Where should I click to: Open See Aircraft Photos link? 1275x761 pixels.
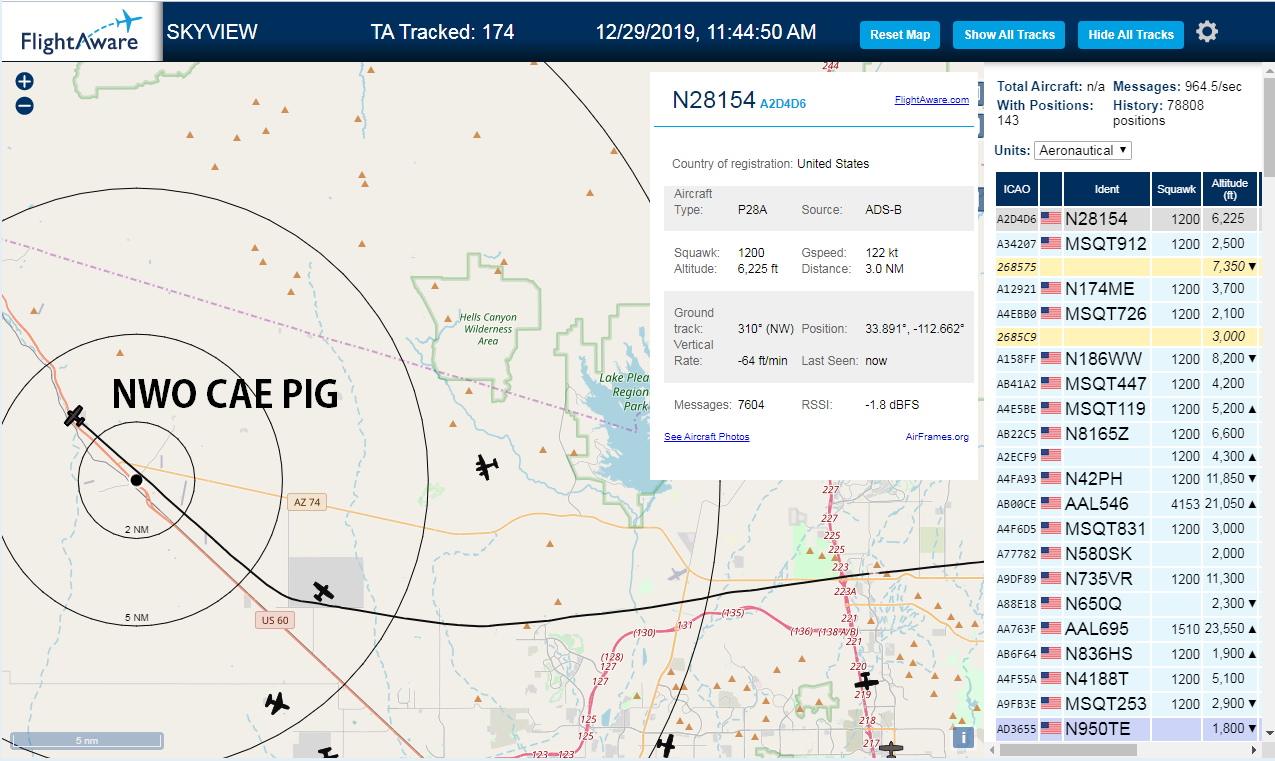[706, 437]
